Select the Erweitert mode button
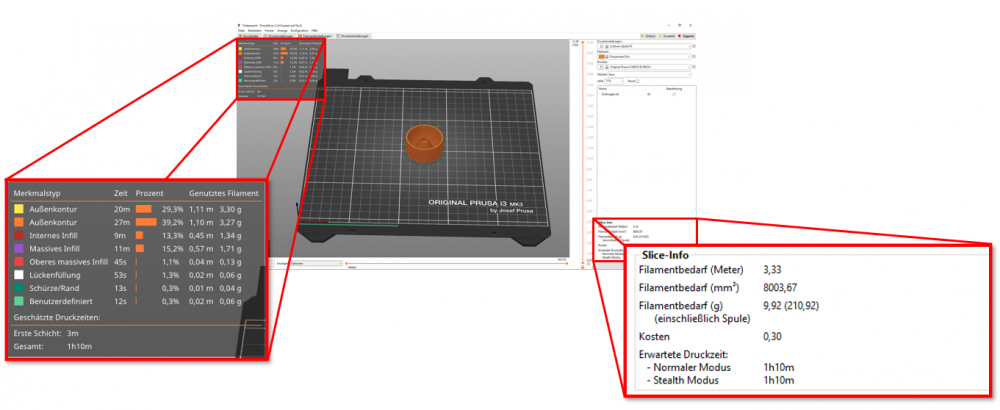Image resolution: width=1000 pixels, height=410 pixels. [667, 36]
